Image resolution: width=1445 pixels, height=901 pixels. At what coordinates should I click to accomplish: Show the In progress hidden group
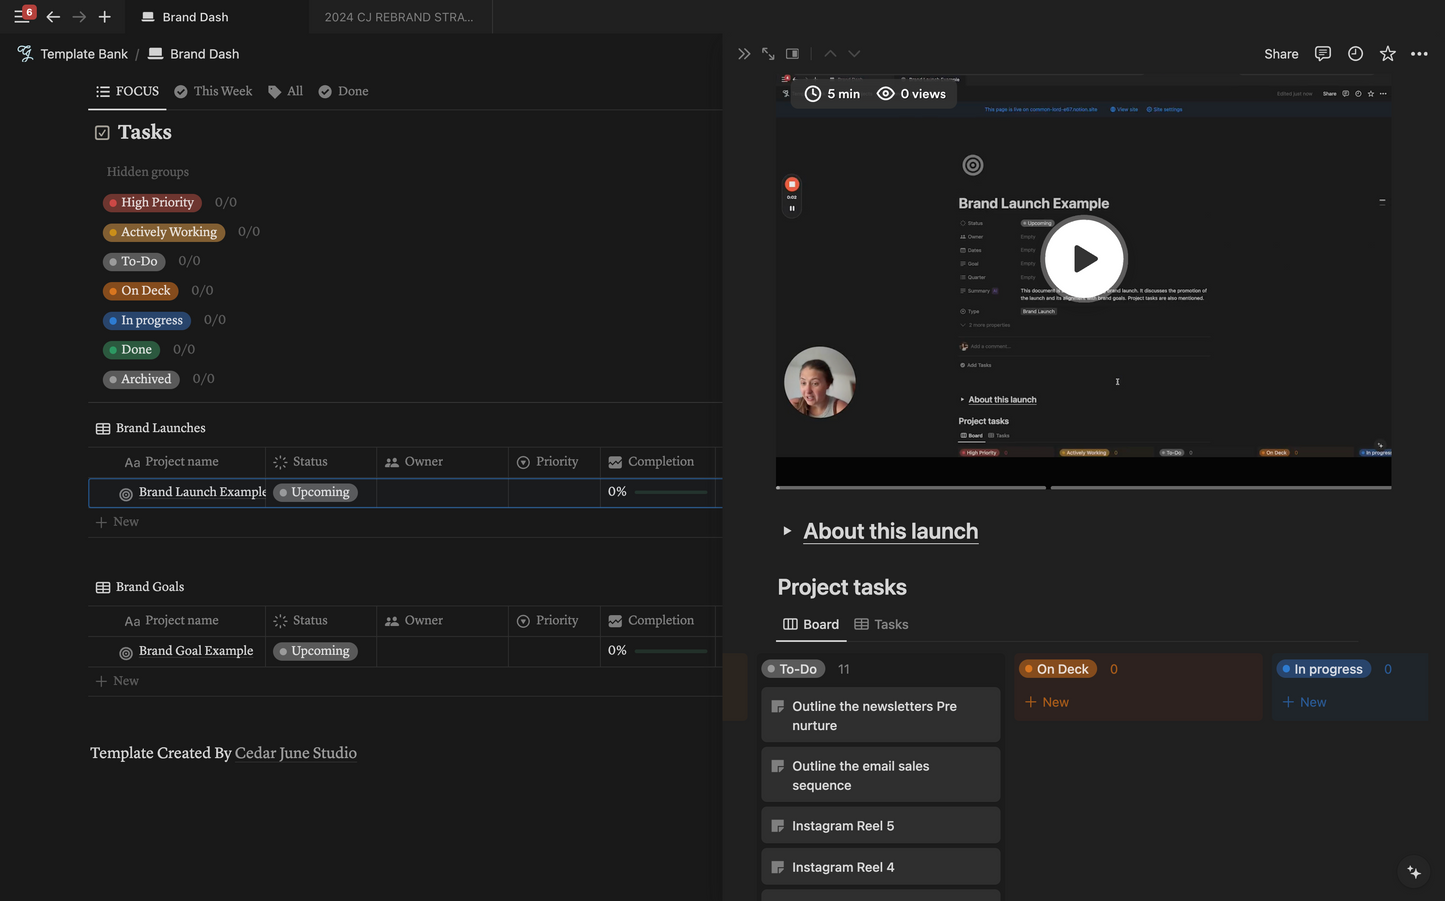pos(147,320)
